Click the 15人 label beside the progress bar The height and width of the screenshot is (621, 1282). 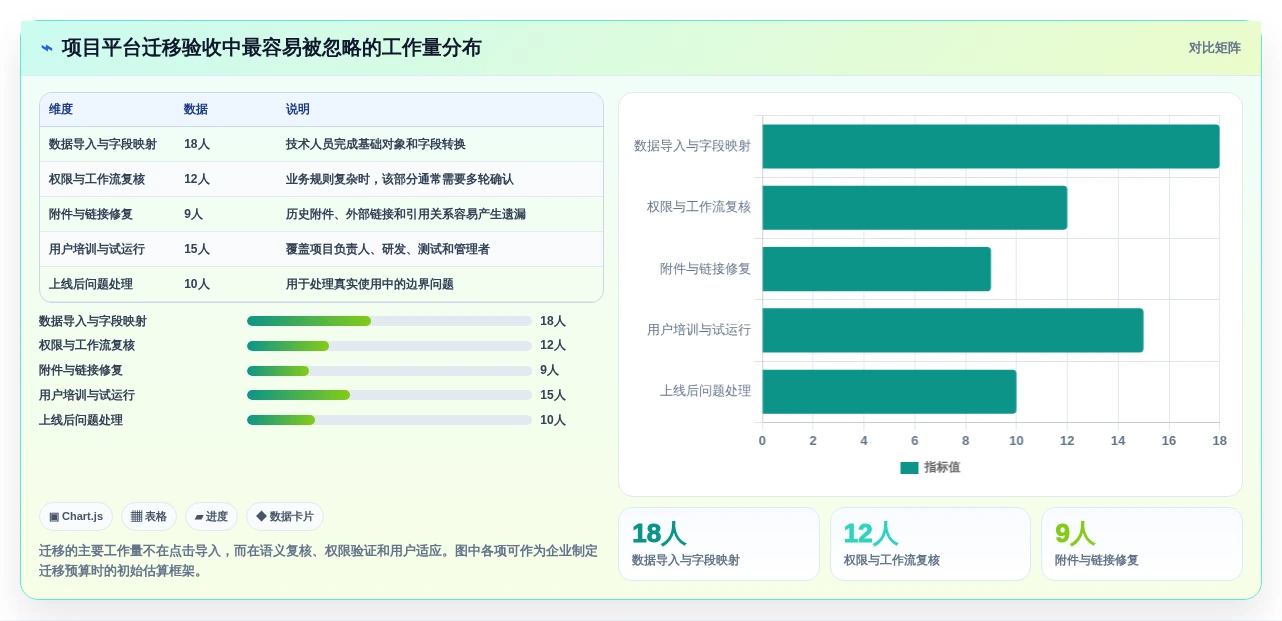pos(553,395)
